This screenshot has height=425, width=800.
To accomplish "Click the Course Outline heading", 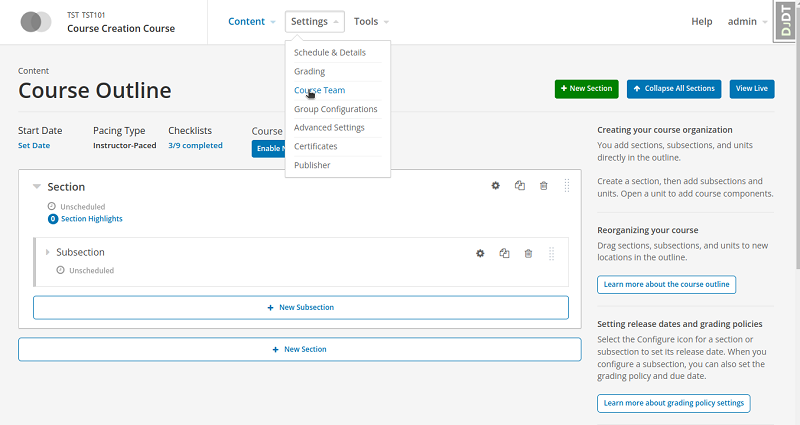I will pos(95,90).
